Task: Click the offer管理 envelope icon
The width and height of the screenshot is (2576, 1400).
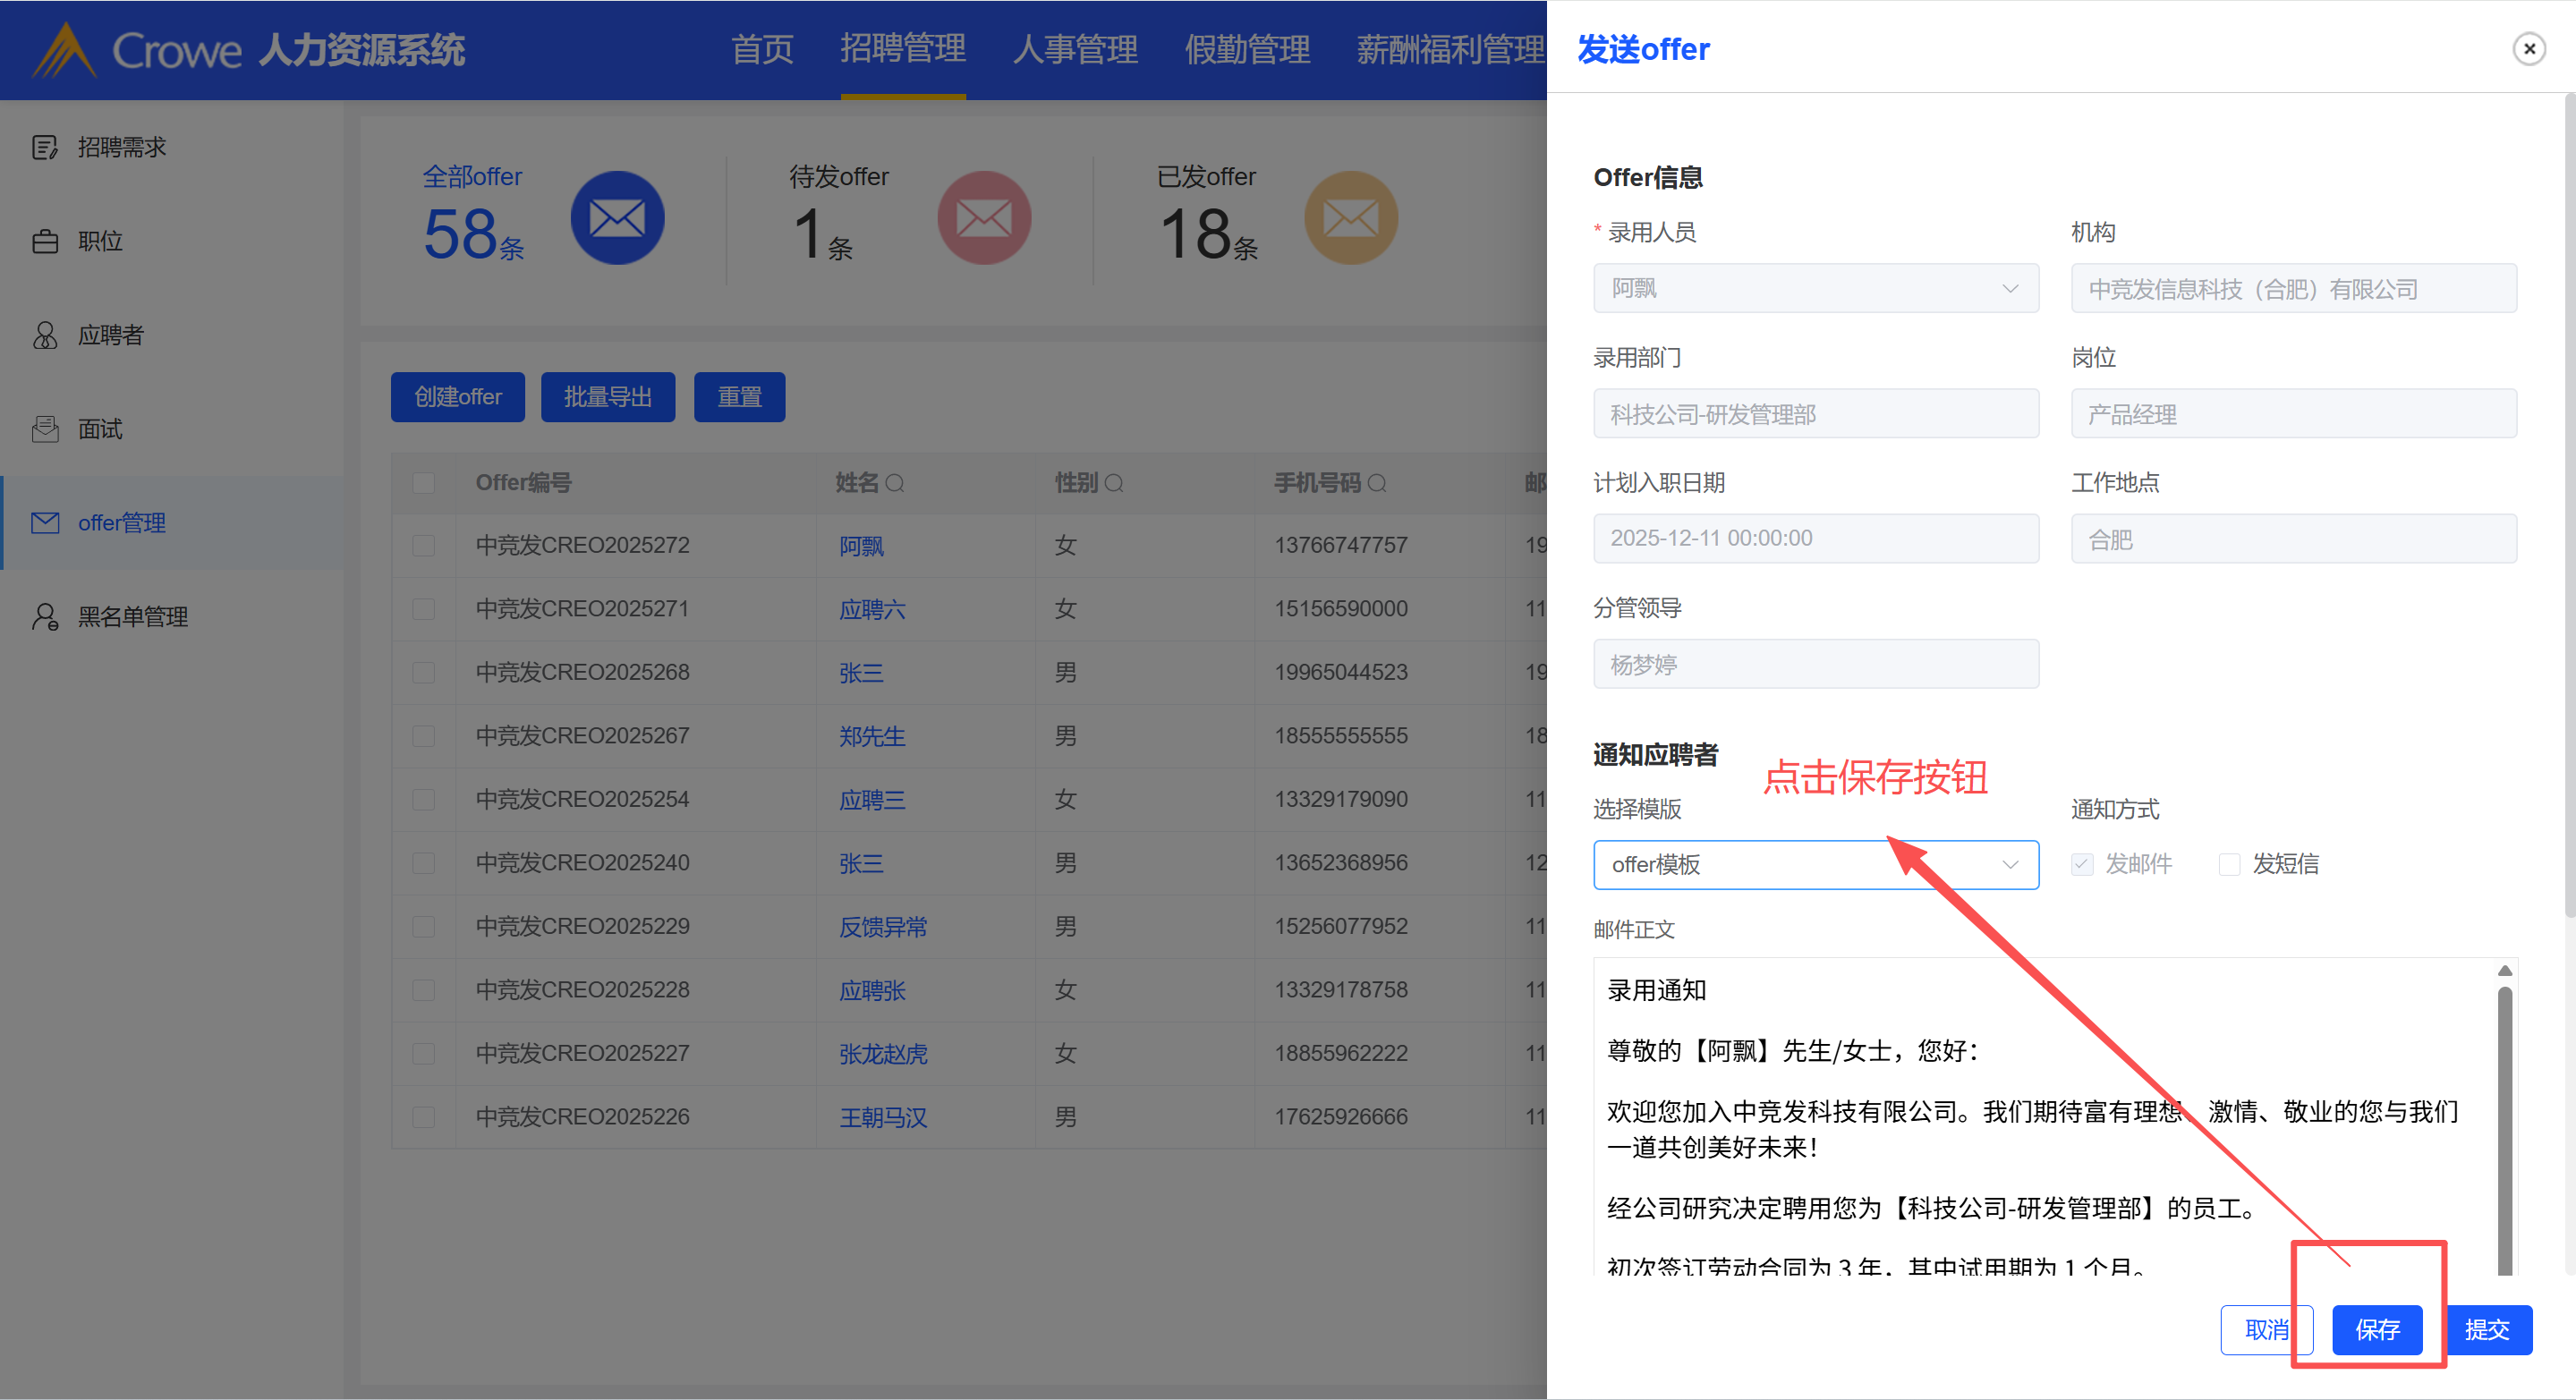Action: (x=45, y=523)
